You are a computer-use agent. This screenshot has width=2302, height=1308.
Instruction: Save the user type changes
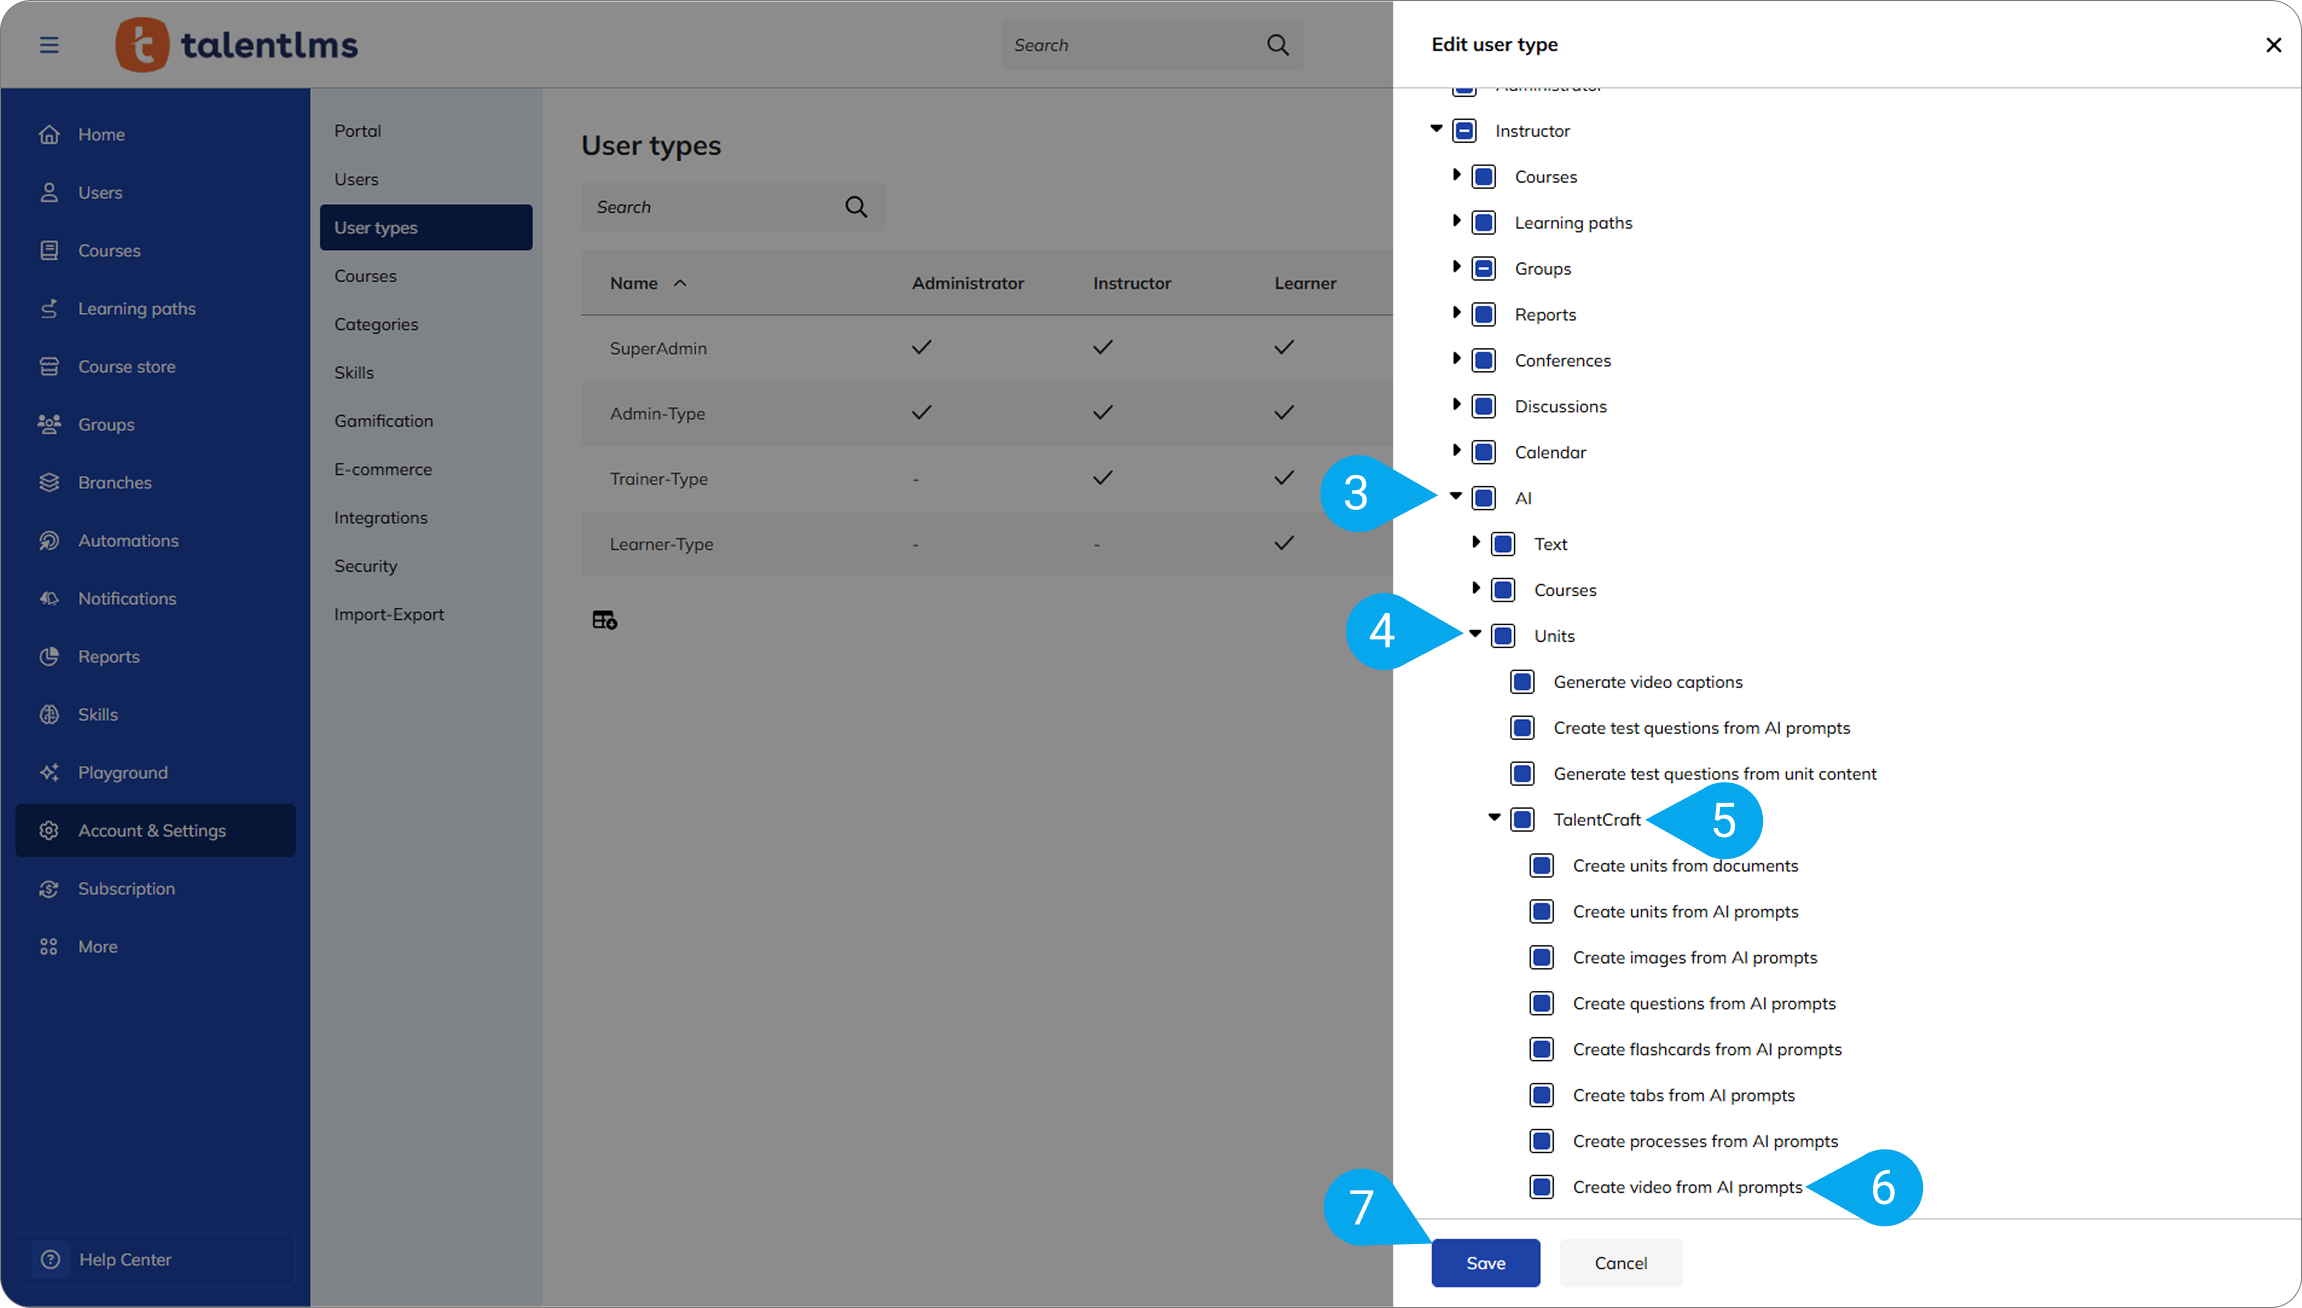1485,1263
